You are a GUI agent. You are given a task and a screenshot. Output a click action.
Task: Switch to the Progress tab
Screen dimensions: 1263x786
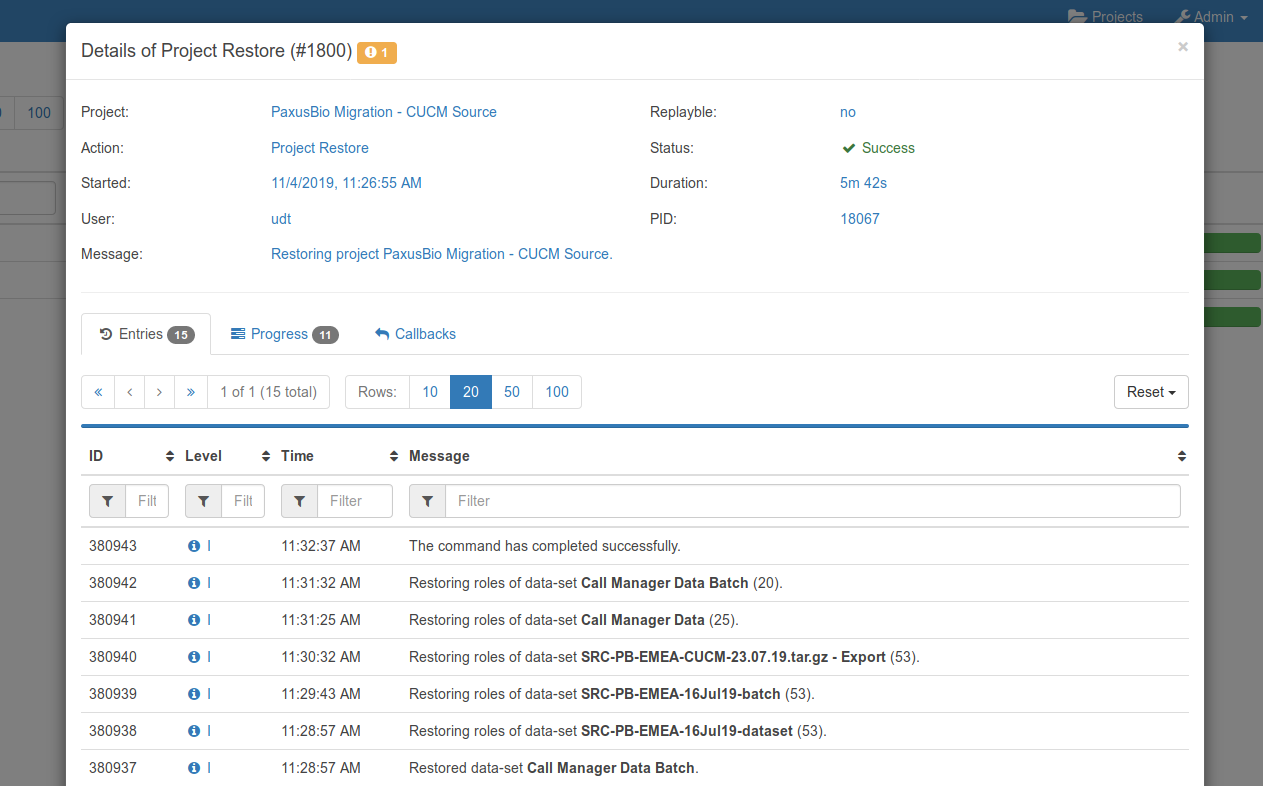coord(283,334)
